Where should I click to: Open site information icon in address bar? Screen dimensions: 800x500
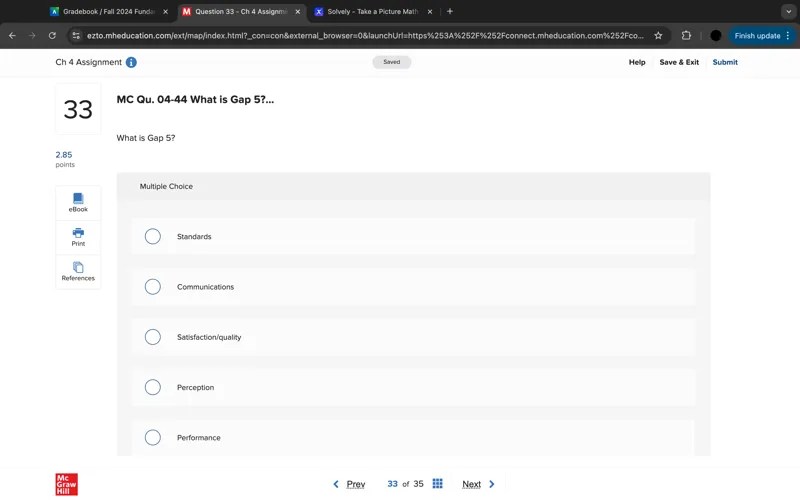[x=76, y=36]
